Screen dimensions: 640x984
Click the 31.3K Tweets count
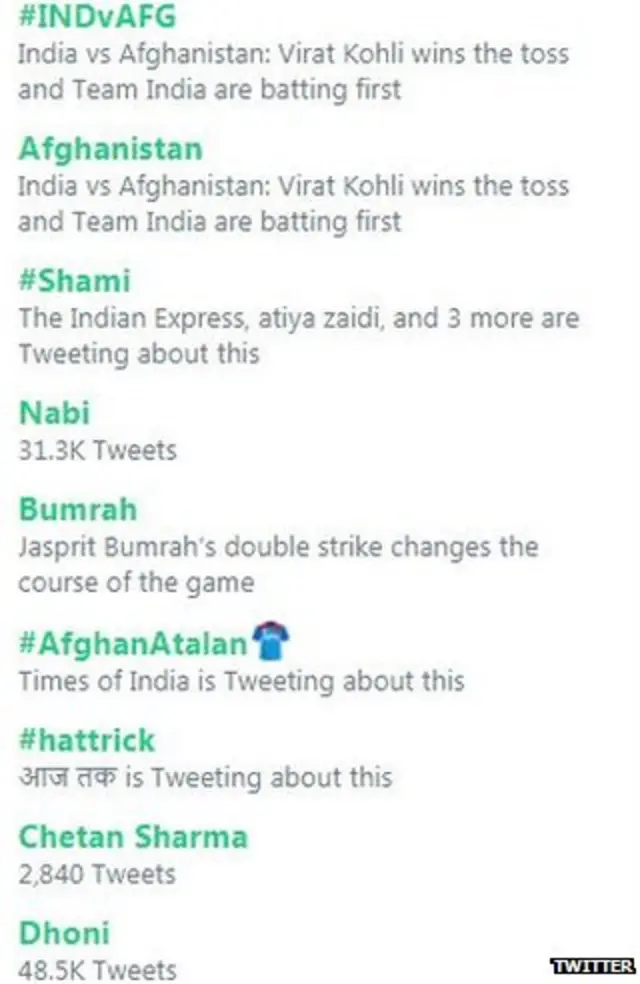click(97, 450)
